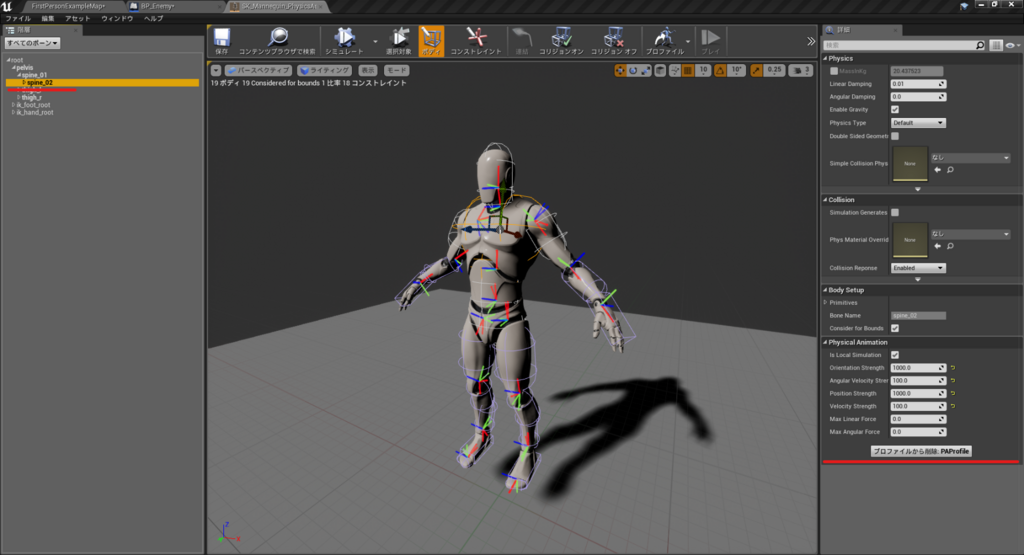Switch to Body (ボディ) edit mode
Viewport: 1024px width, 555px height.
coord(431,41)
